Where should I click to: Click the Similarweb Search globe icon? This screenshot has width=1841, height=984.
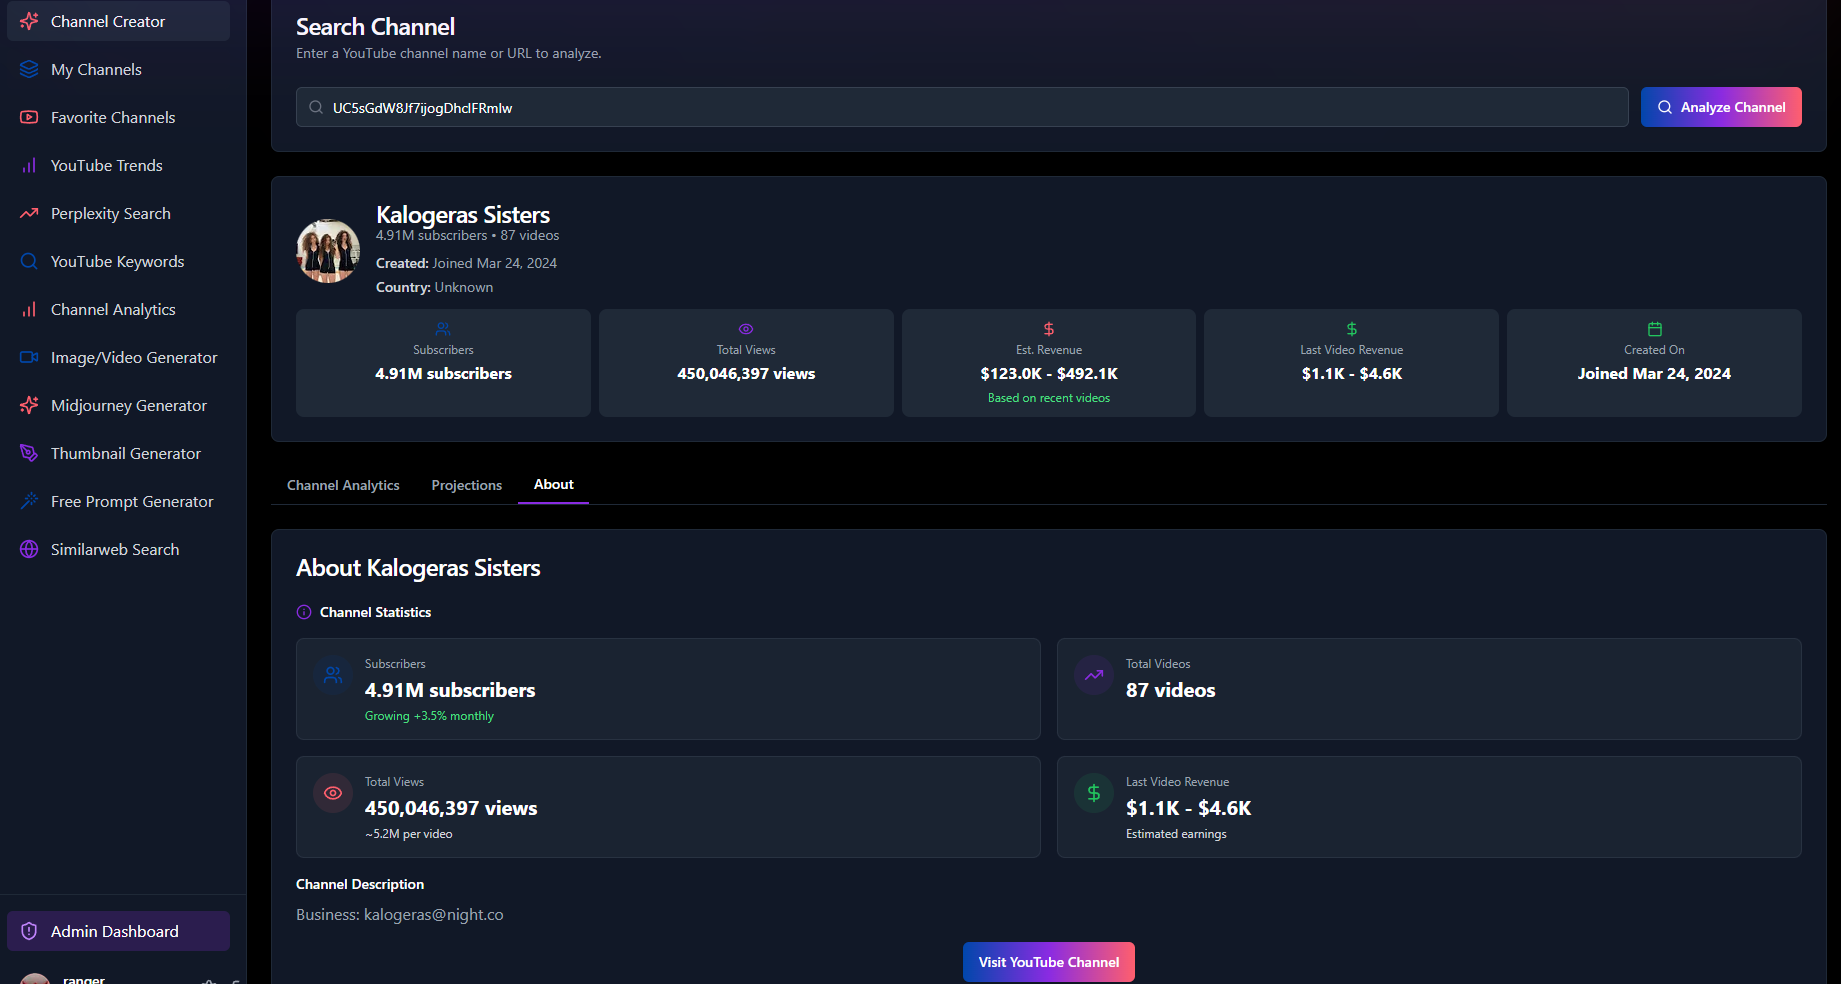pos(29,549)
